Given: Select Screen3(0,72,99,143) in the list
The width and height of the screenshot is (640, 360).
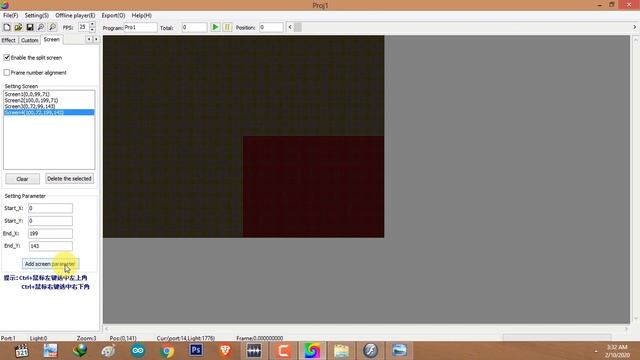Looking at the screenshot, I should pos(49,106).
